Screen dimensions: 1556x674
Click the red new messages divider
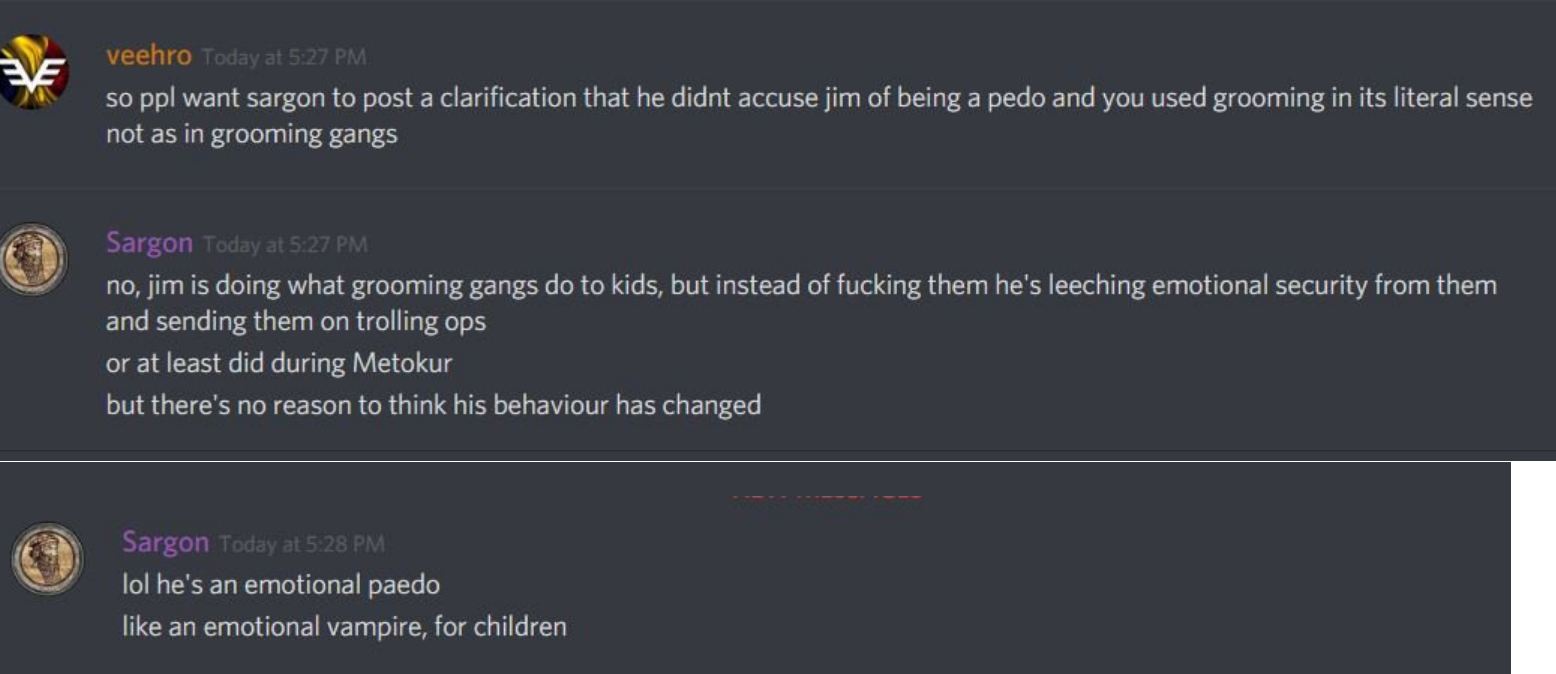(x=827, y=494)
